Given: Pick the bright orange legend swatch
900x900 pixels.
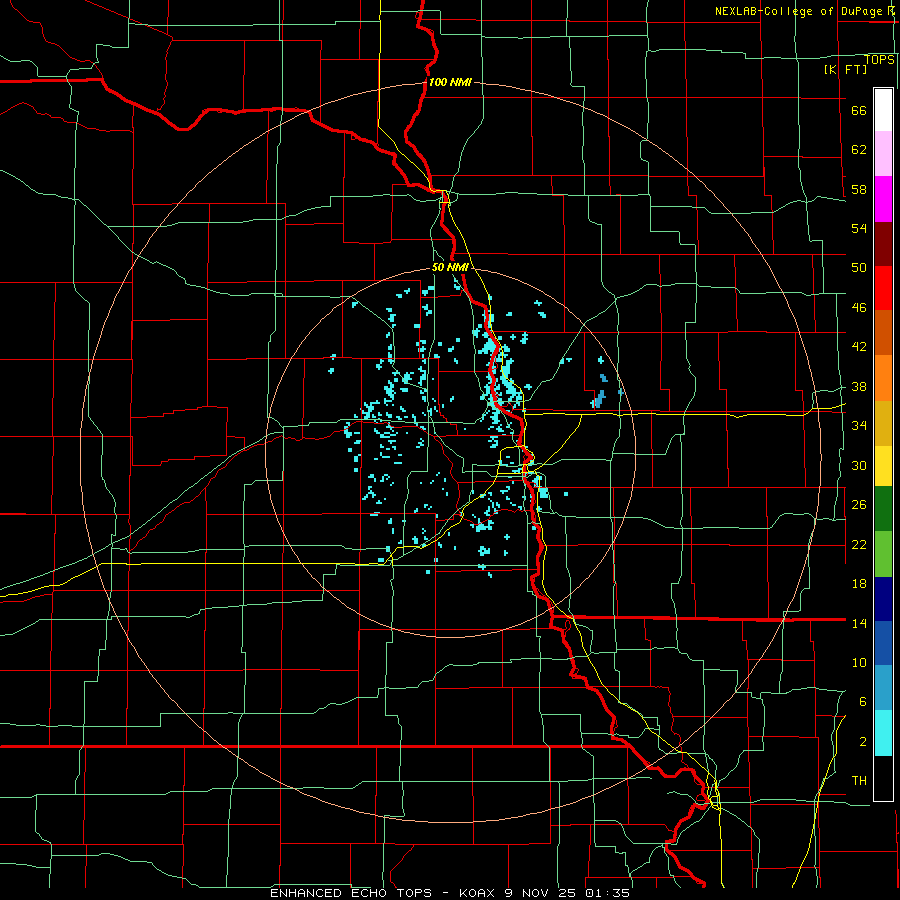Looking at the screenshot, I should click(x=883, y=378).
